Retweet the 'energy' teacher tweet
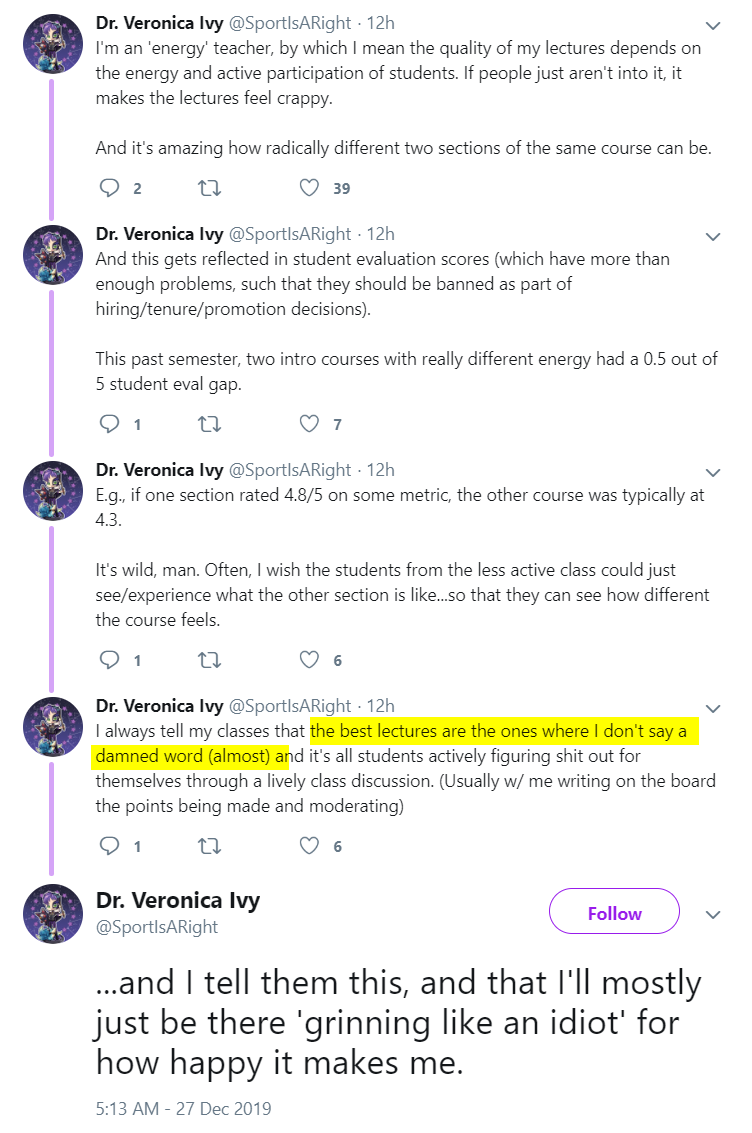Screen dimensions: 752x1133 coord(210,188)
